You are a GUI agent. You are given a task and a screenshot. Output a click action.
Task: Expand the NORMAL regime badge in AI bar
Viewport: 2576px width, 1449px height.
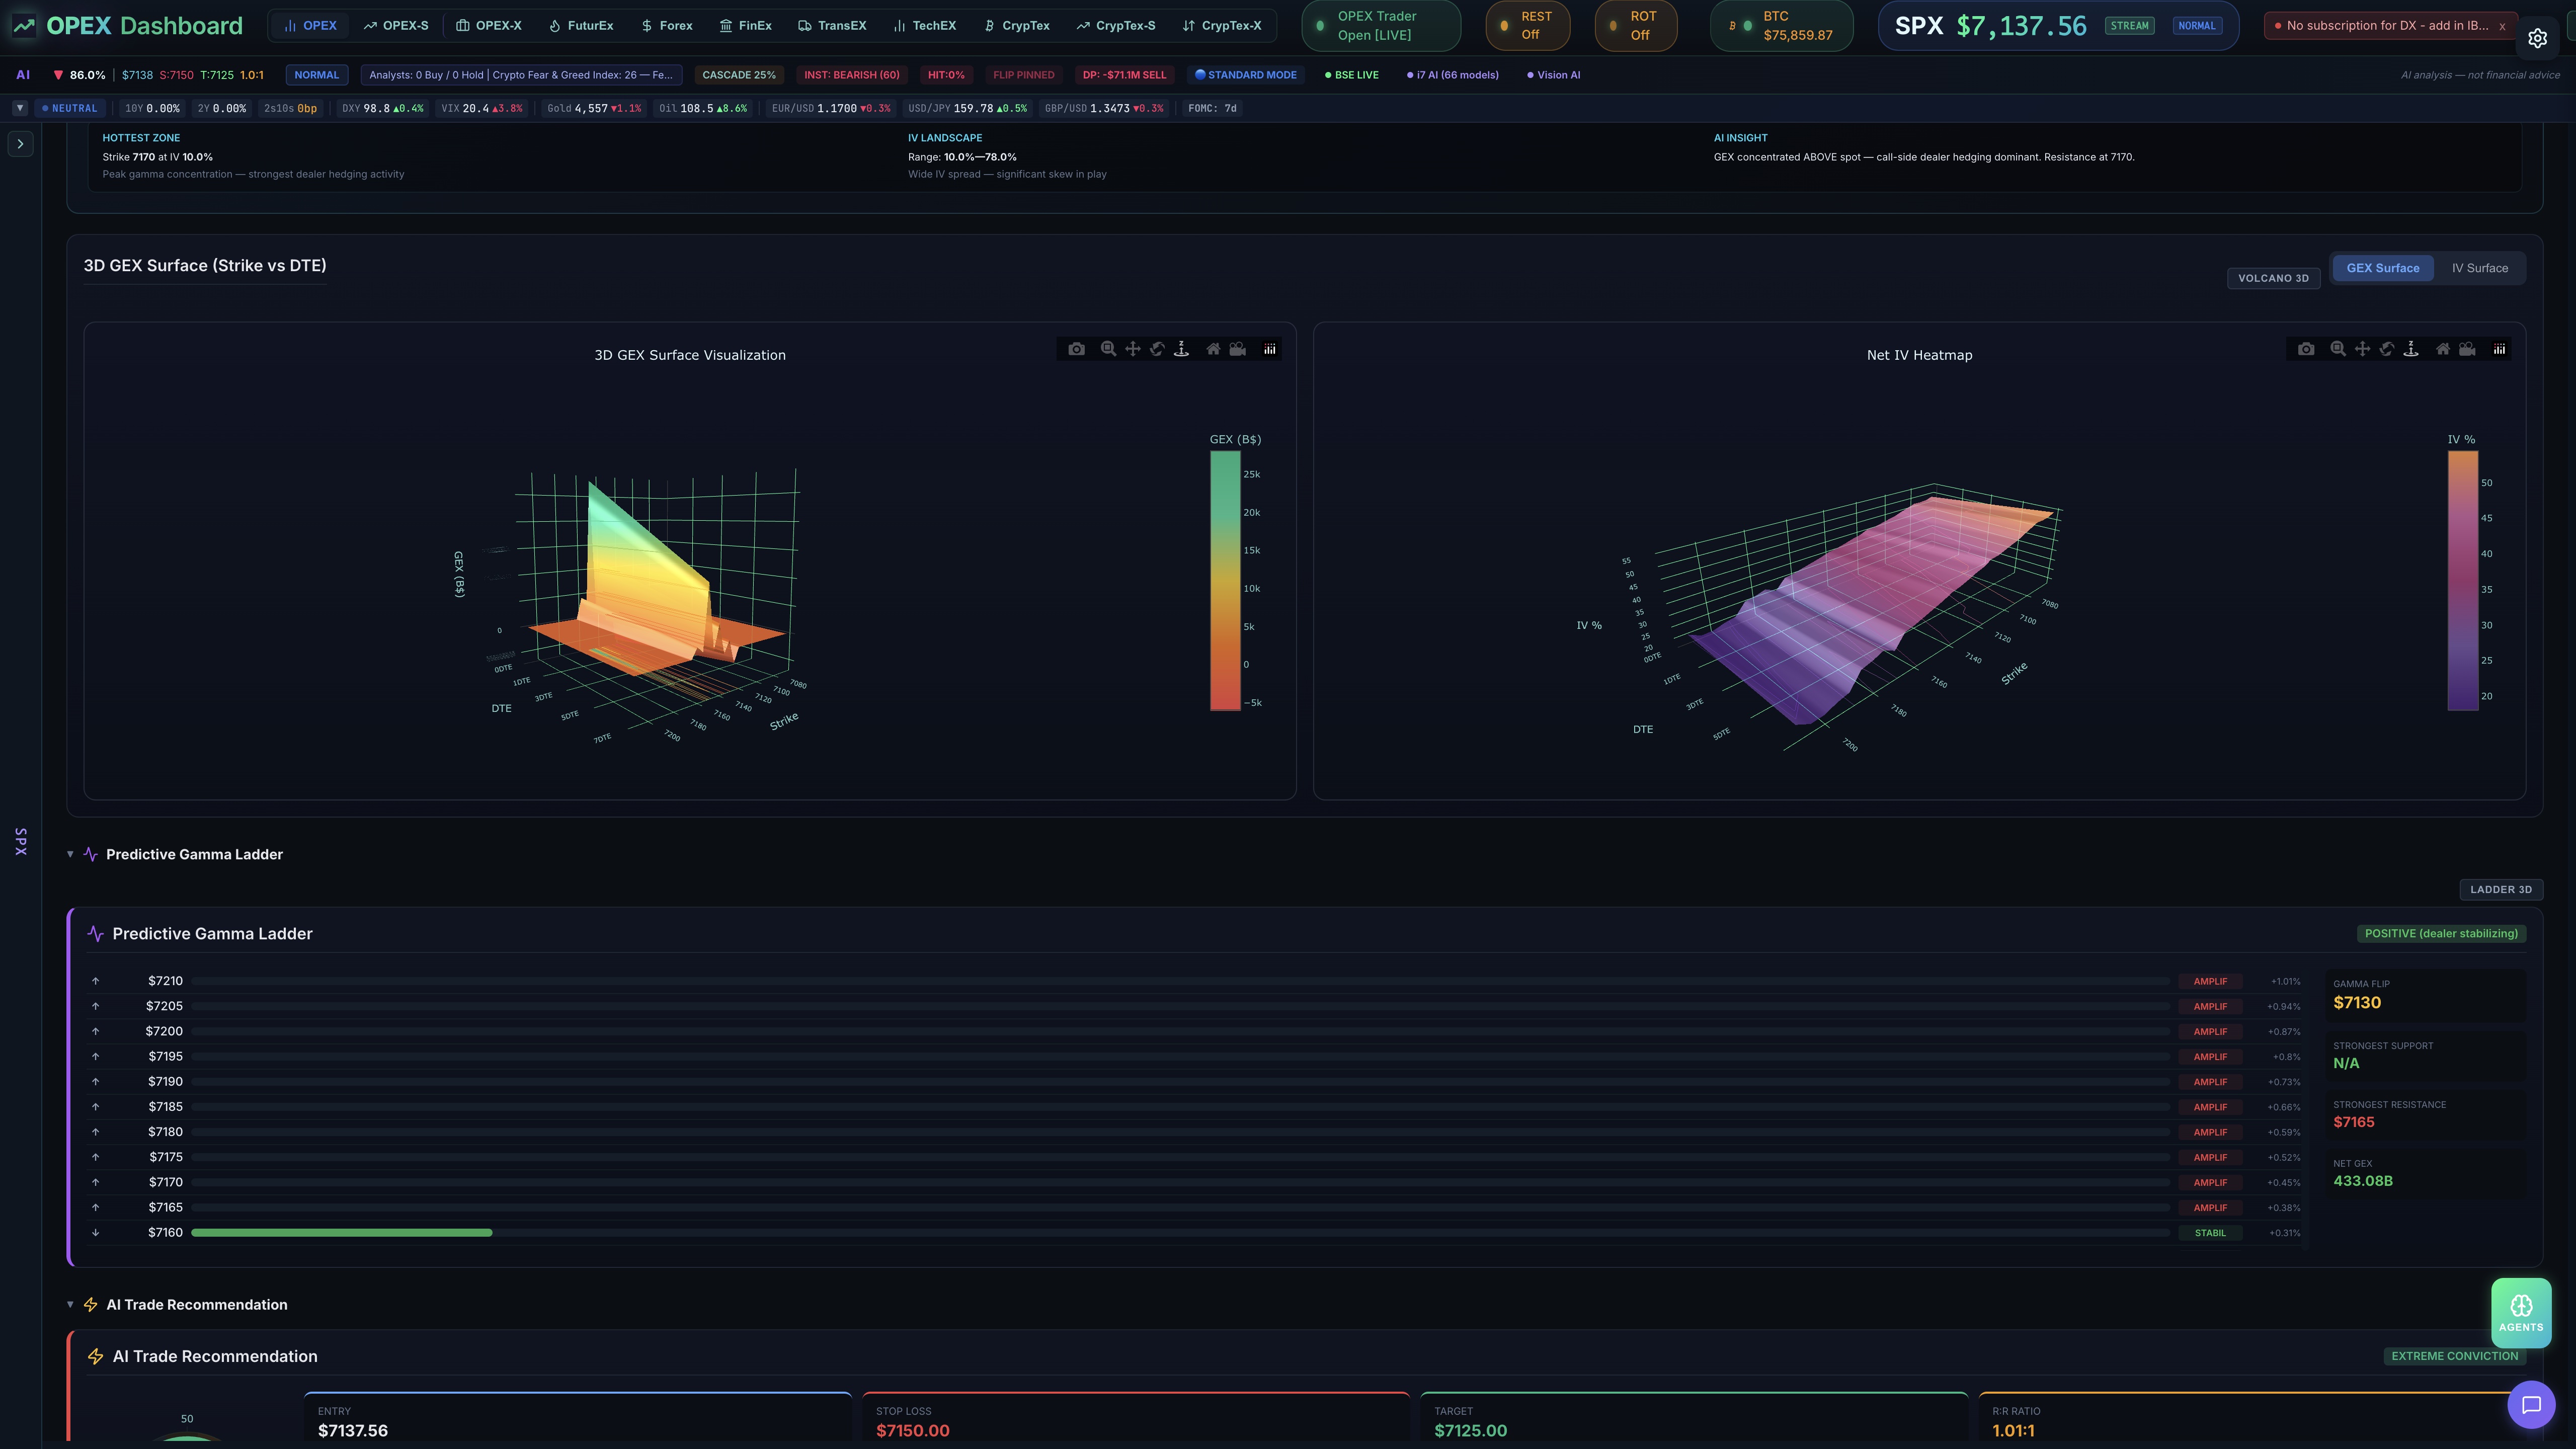316,75
